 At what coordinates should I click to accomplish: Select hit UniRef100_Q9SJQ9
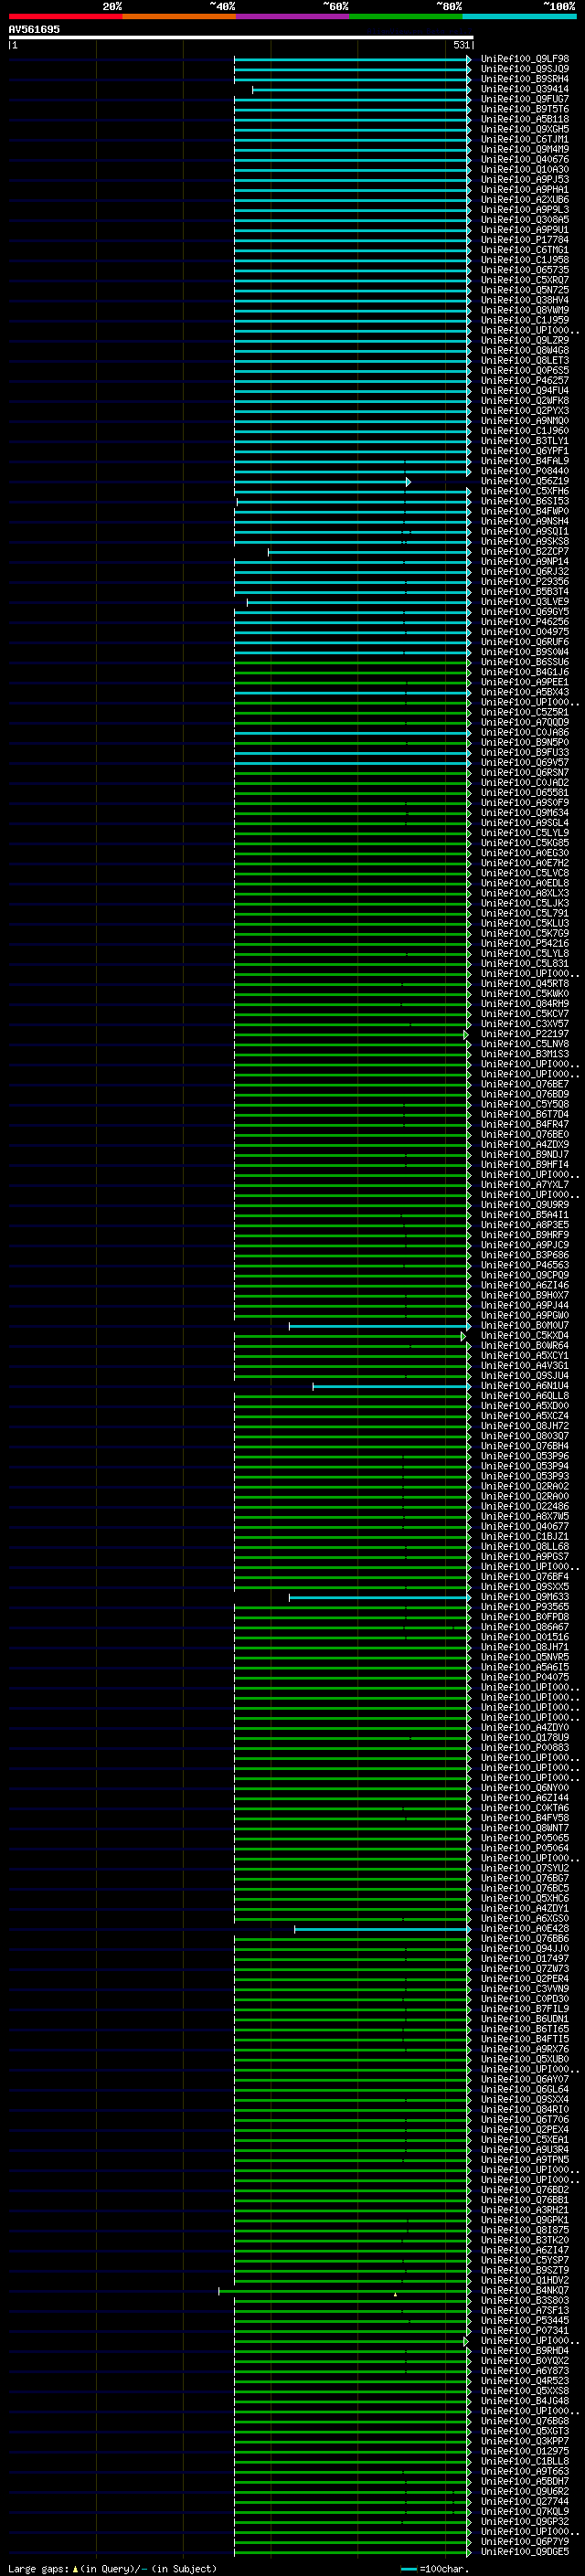tap(525, 69)
